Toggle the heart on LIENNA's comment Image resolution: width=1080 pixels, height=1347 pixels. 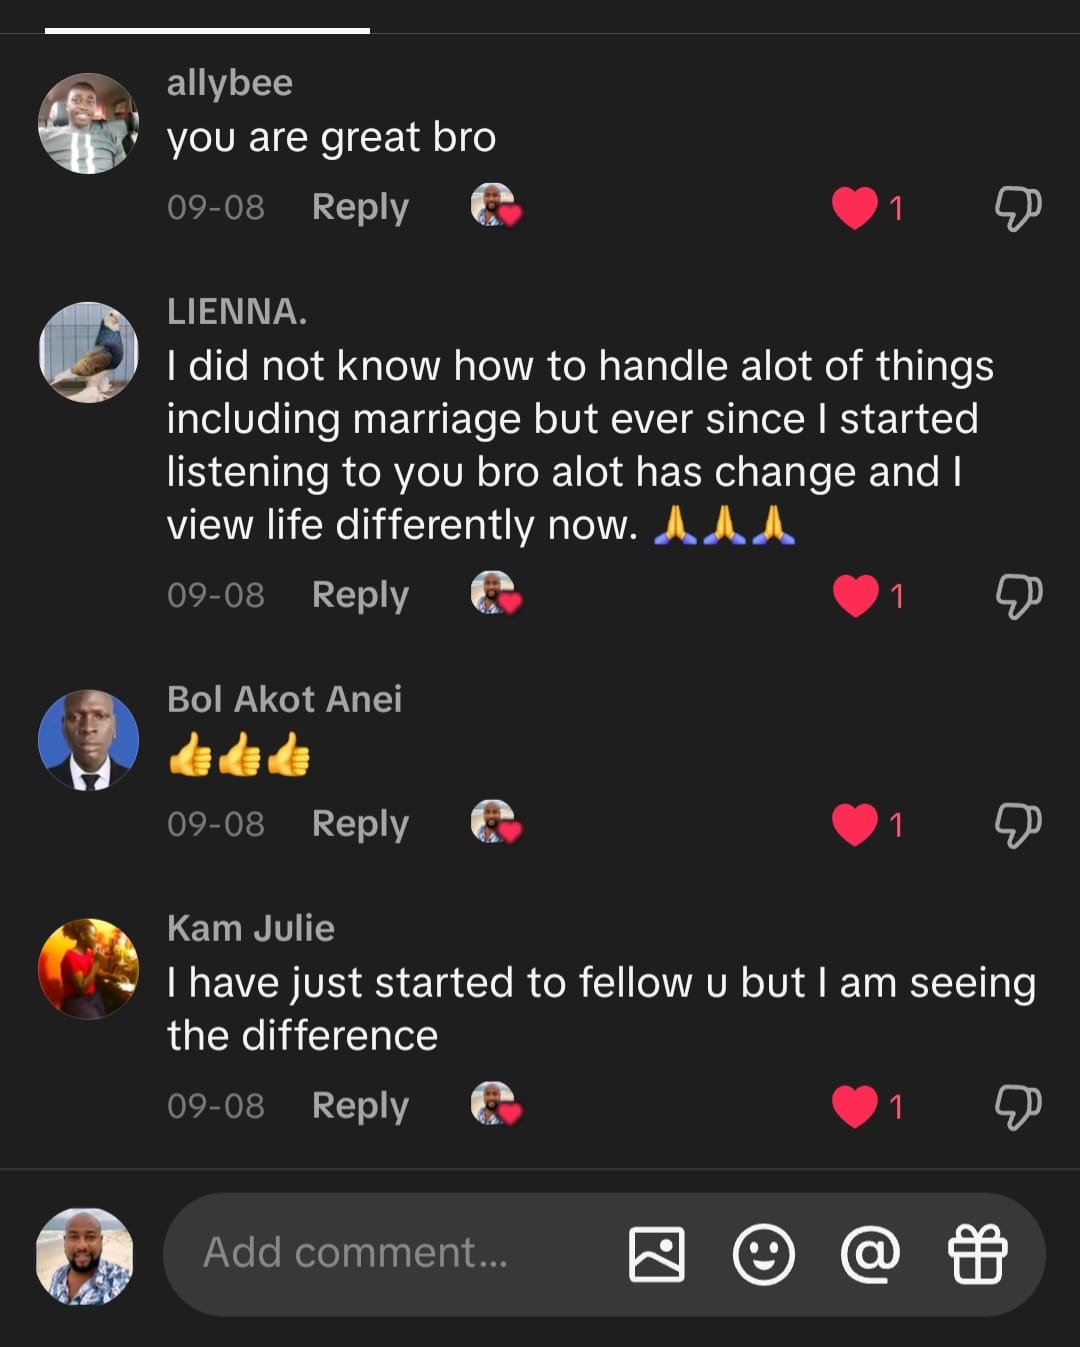coord(855,596)
